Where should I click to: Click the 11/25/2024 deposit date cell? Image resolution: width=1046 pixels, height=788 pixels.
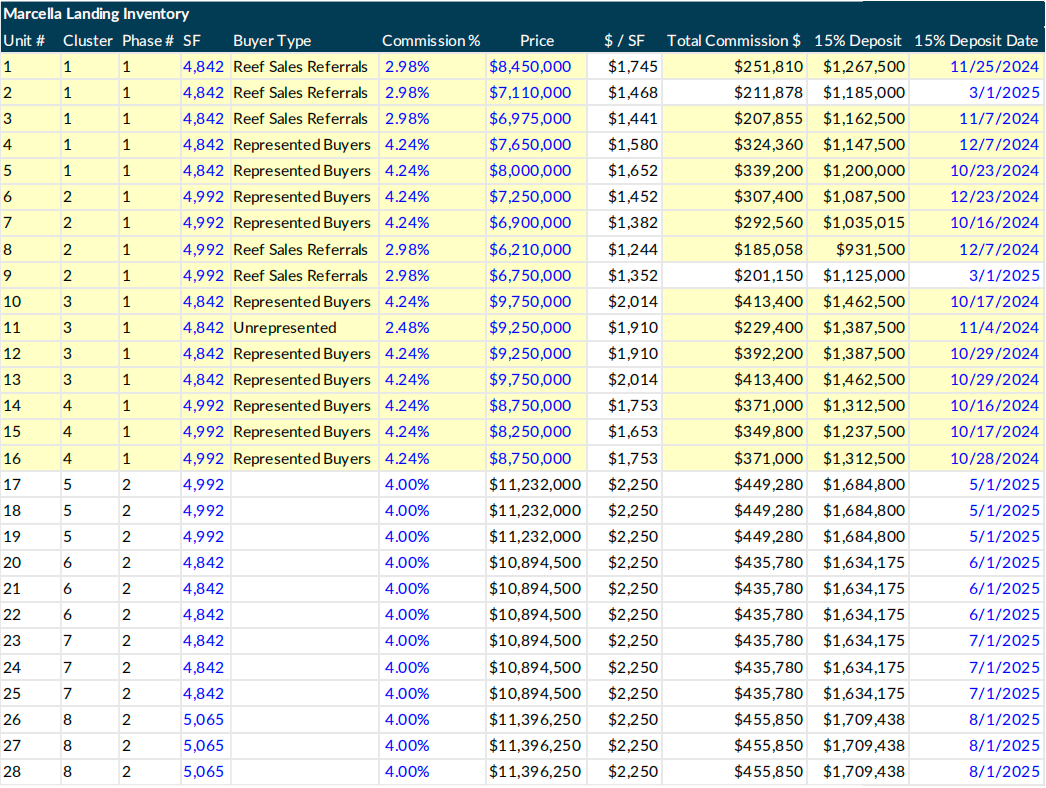[994, 66]
